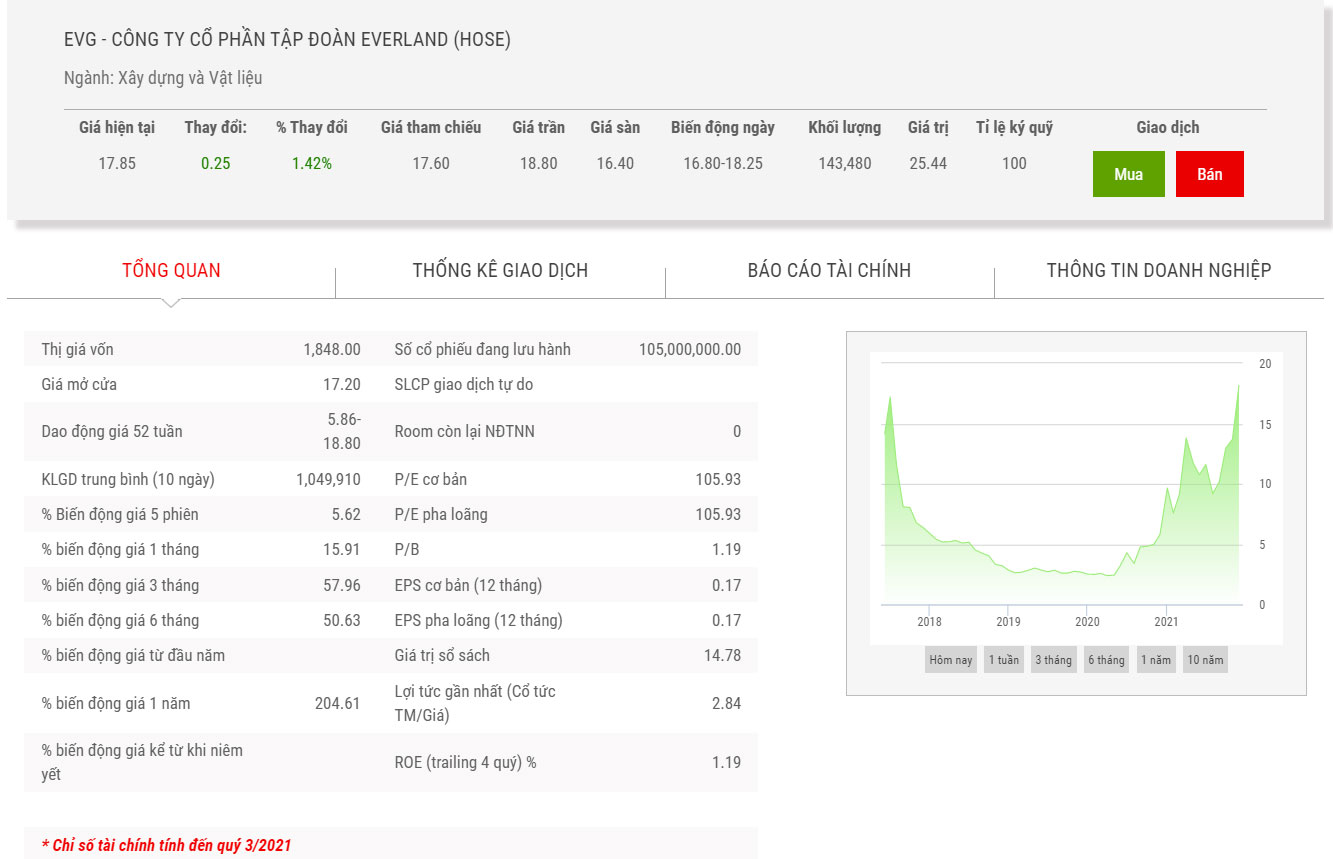
Task: Select the Hôm nay chart range
Action: click(x=950, y=660)
